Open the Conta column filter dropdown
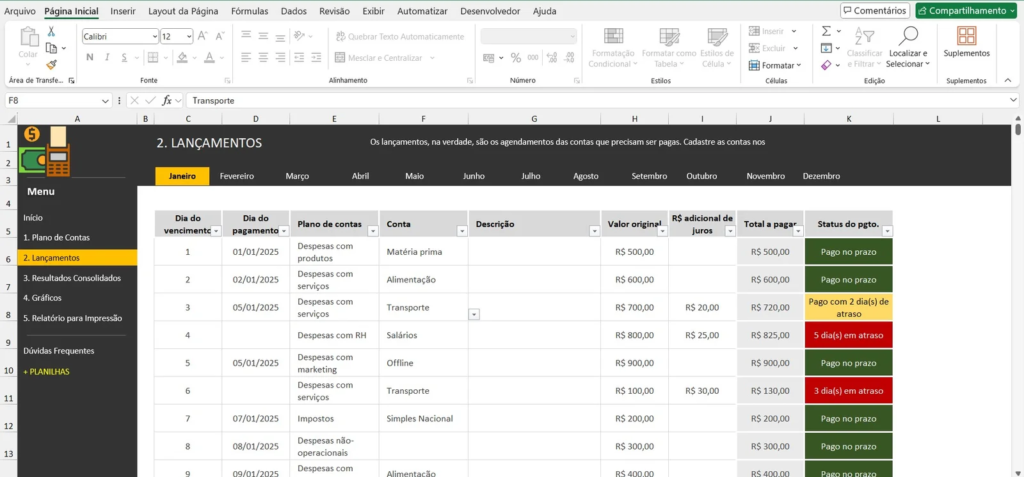Viewport: 1024px width, 477px height. (x=461, y=230)
